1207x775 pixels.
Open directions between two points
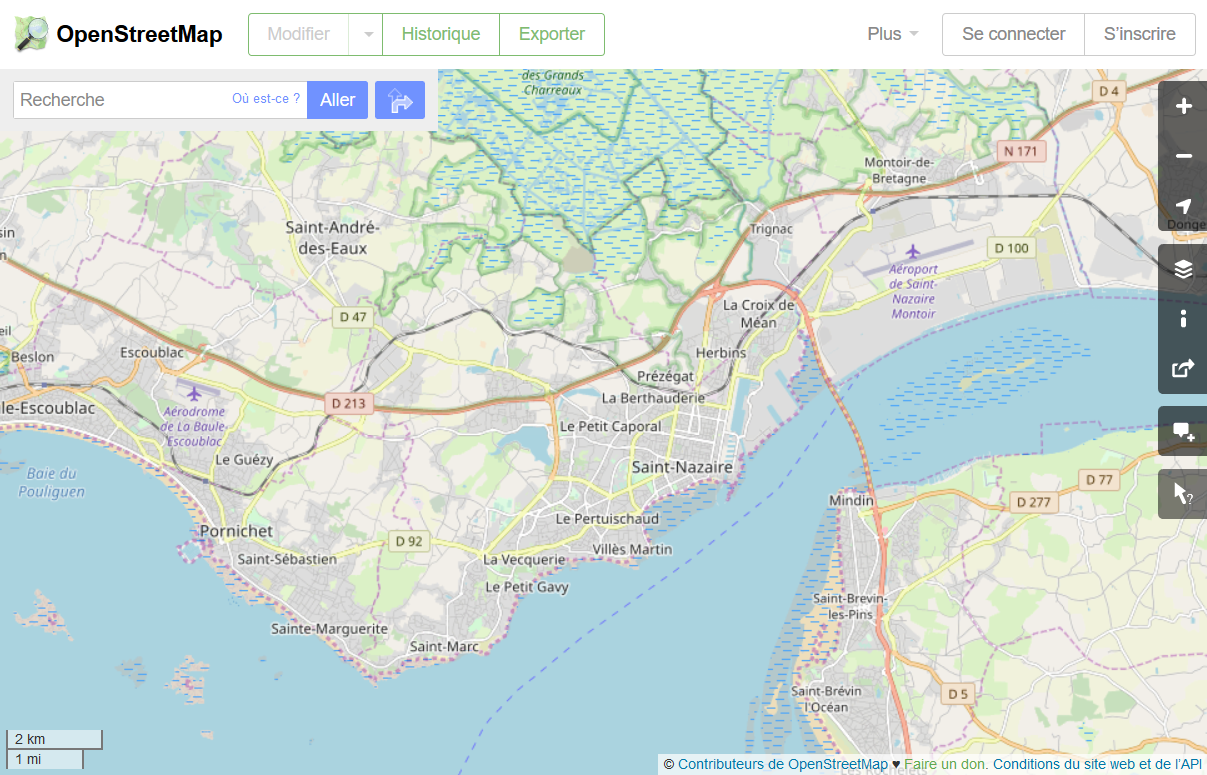pos(400,100)
